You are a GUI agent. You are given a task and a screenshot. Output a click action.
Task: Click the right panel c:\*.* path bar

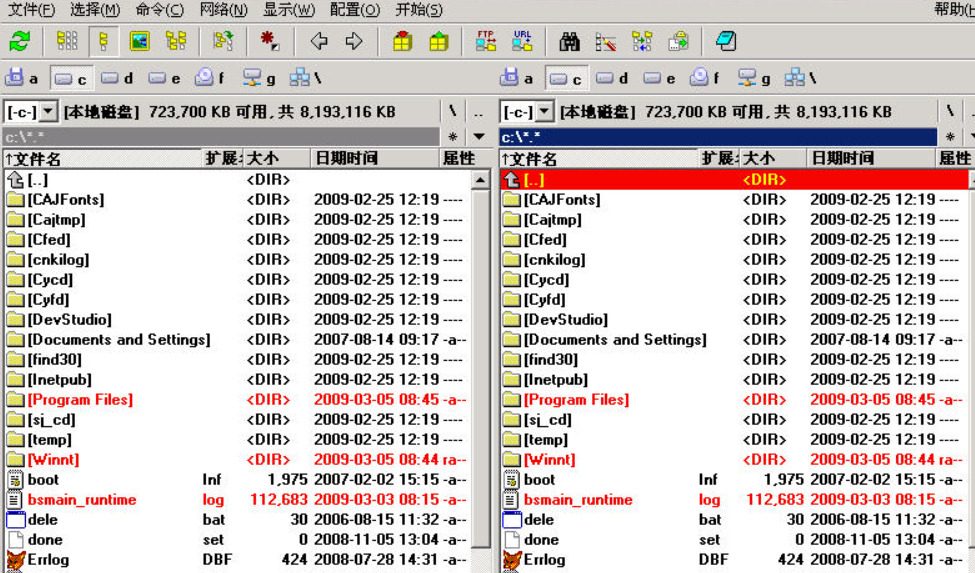pos(718,137)
